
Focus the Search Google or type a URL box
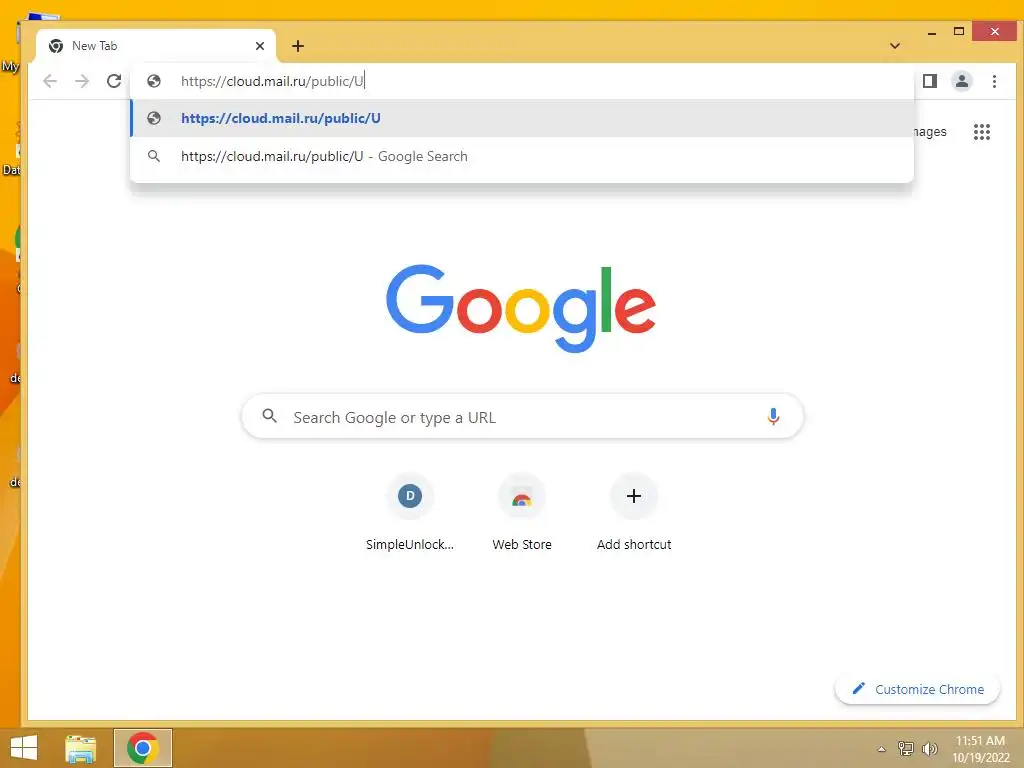point(522,417)
